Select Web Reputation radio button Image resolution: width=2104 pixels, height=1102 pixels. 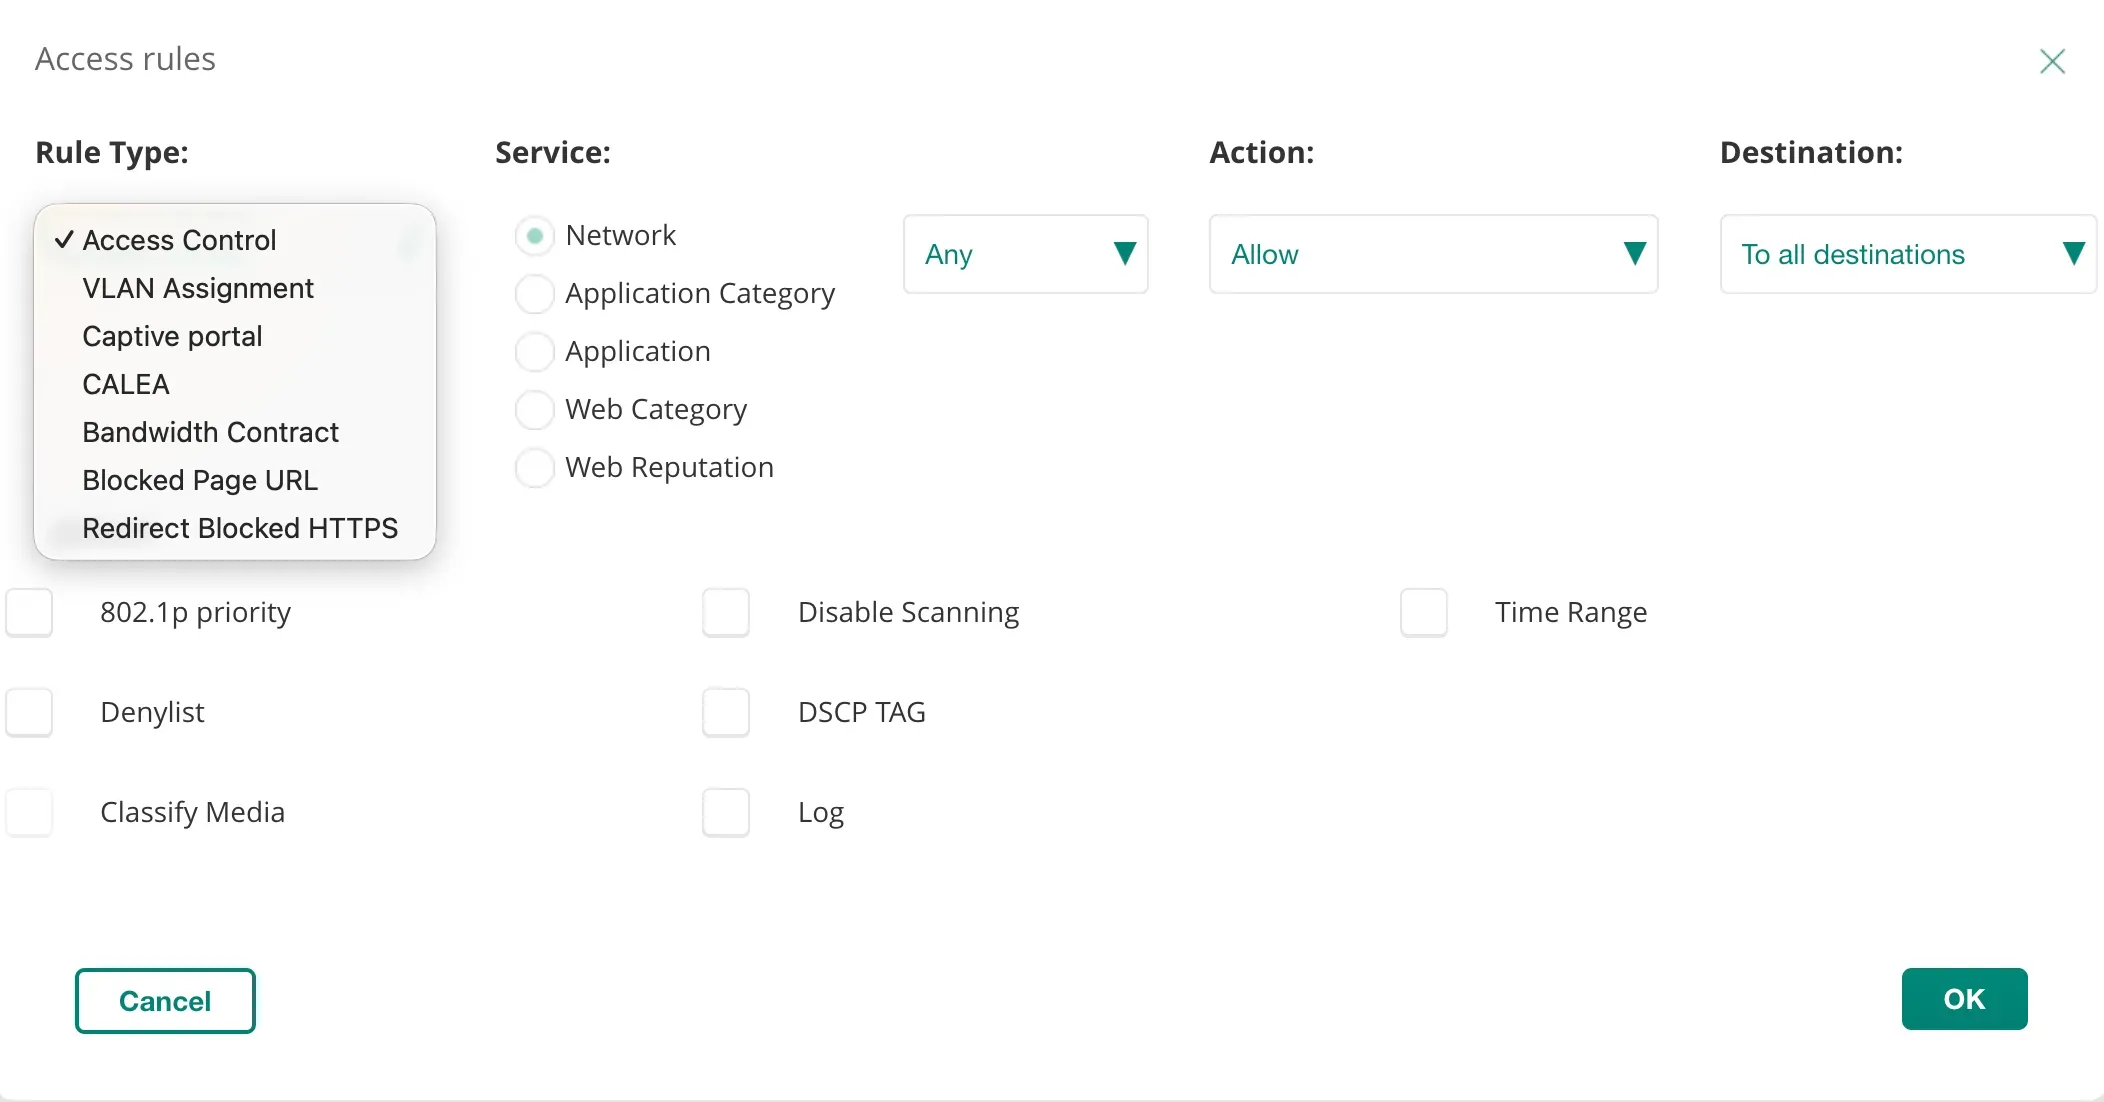[535, 468]
